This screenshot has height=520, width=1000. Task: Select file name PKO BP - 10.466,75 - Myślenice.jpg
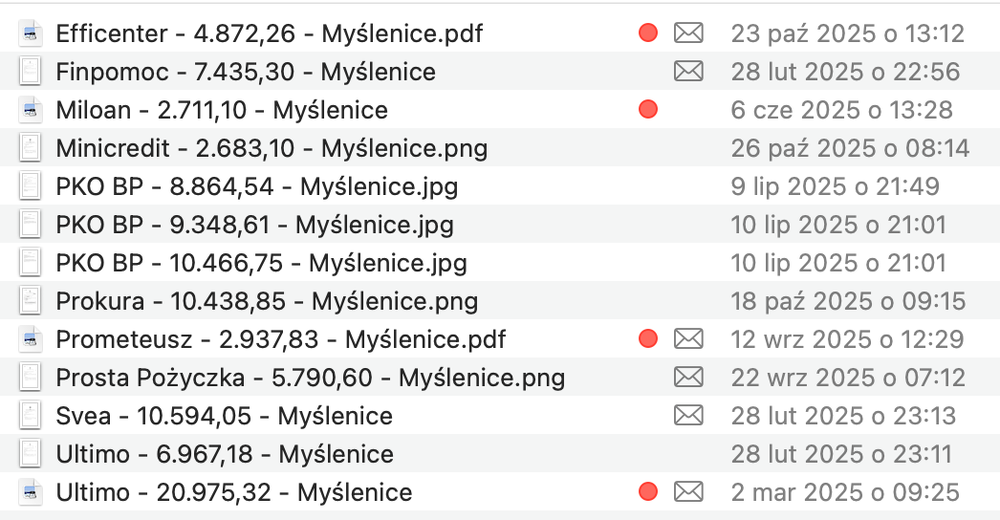261,264
